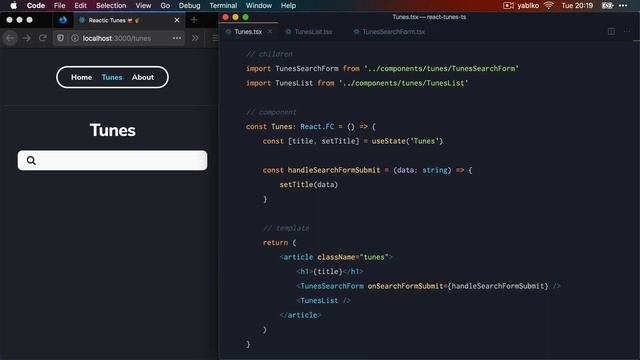
Task: Open editor more actions ellipsis
Action: click(627, 31)
